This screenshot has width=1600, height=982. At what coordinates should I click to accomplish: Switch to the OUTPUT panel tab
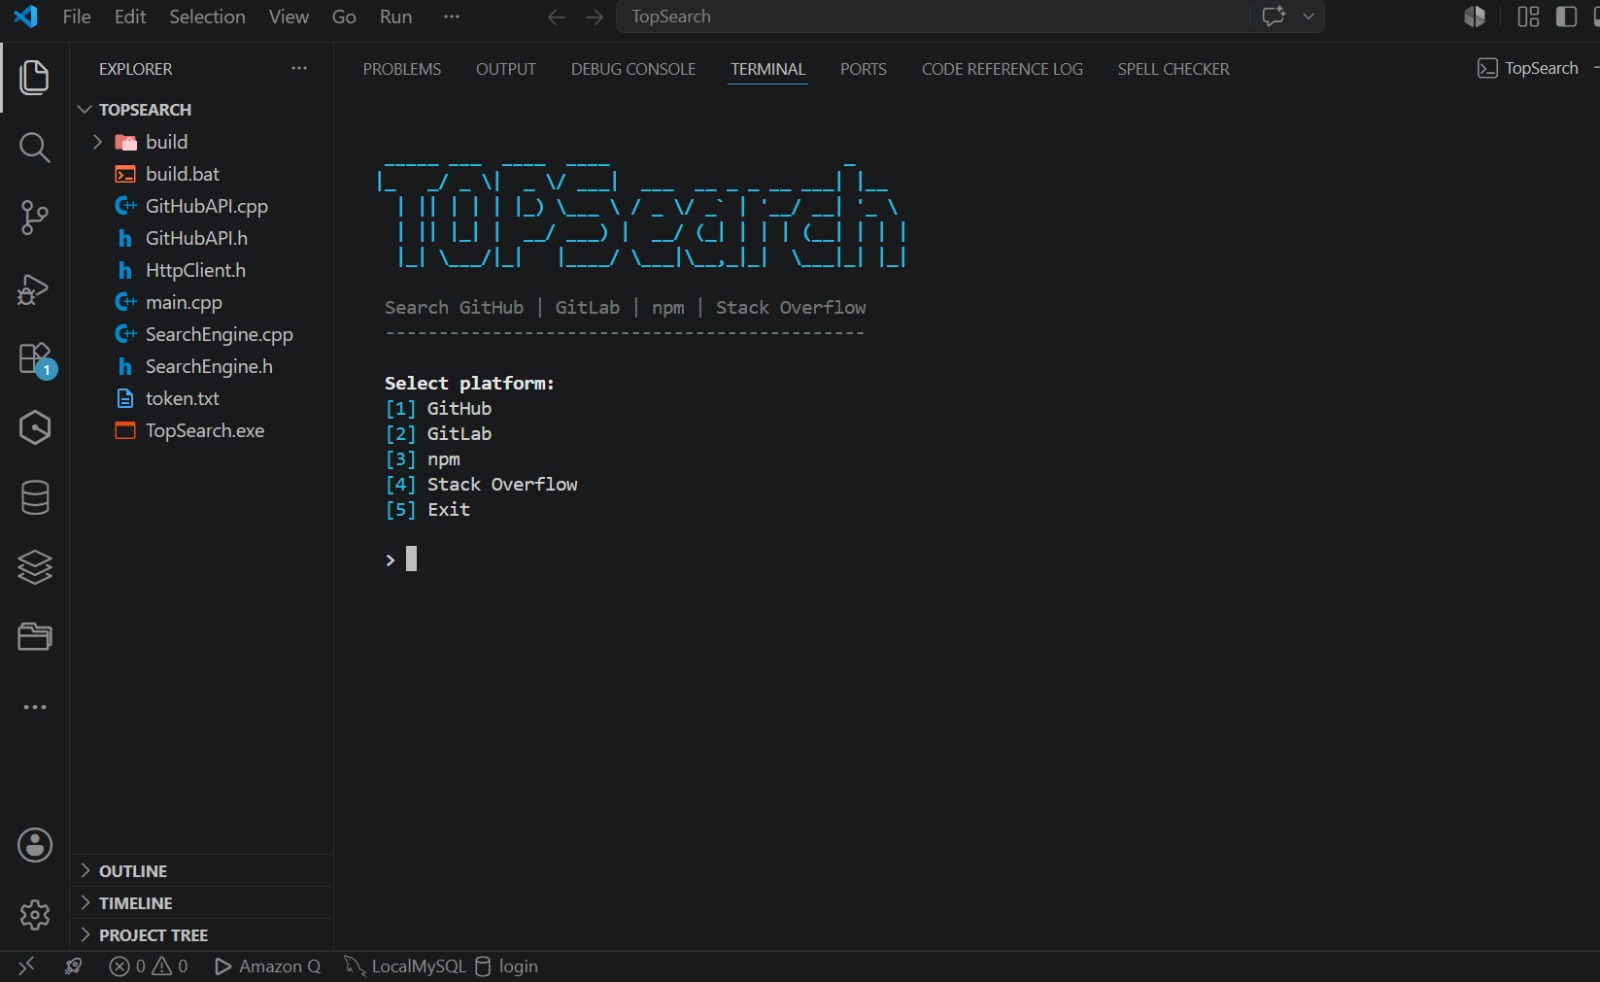(506, 69)
